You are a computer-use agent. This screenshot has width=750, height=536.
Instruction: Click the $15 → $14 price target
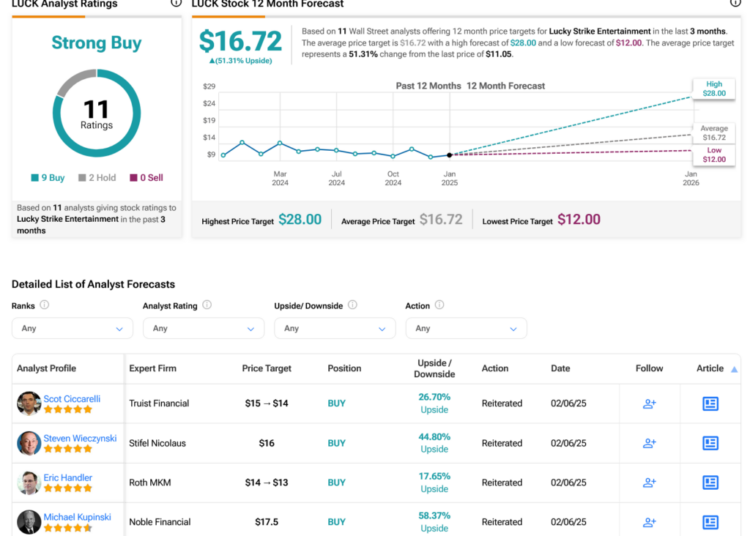pos(266,404)
